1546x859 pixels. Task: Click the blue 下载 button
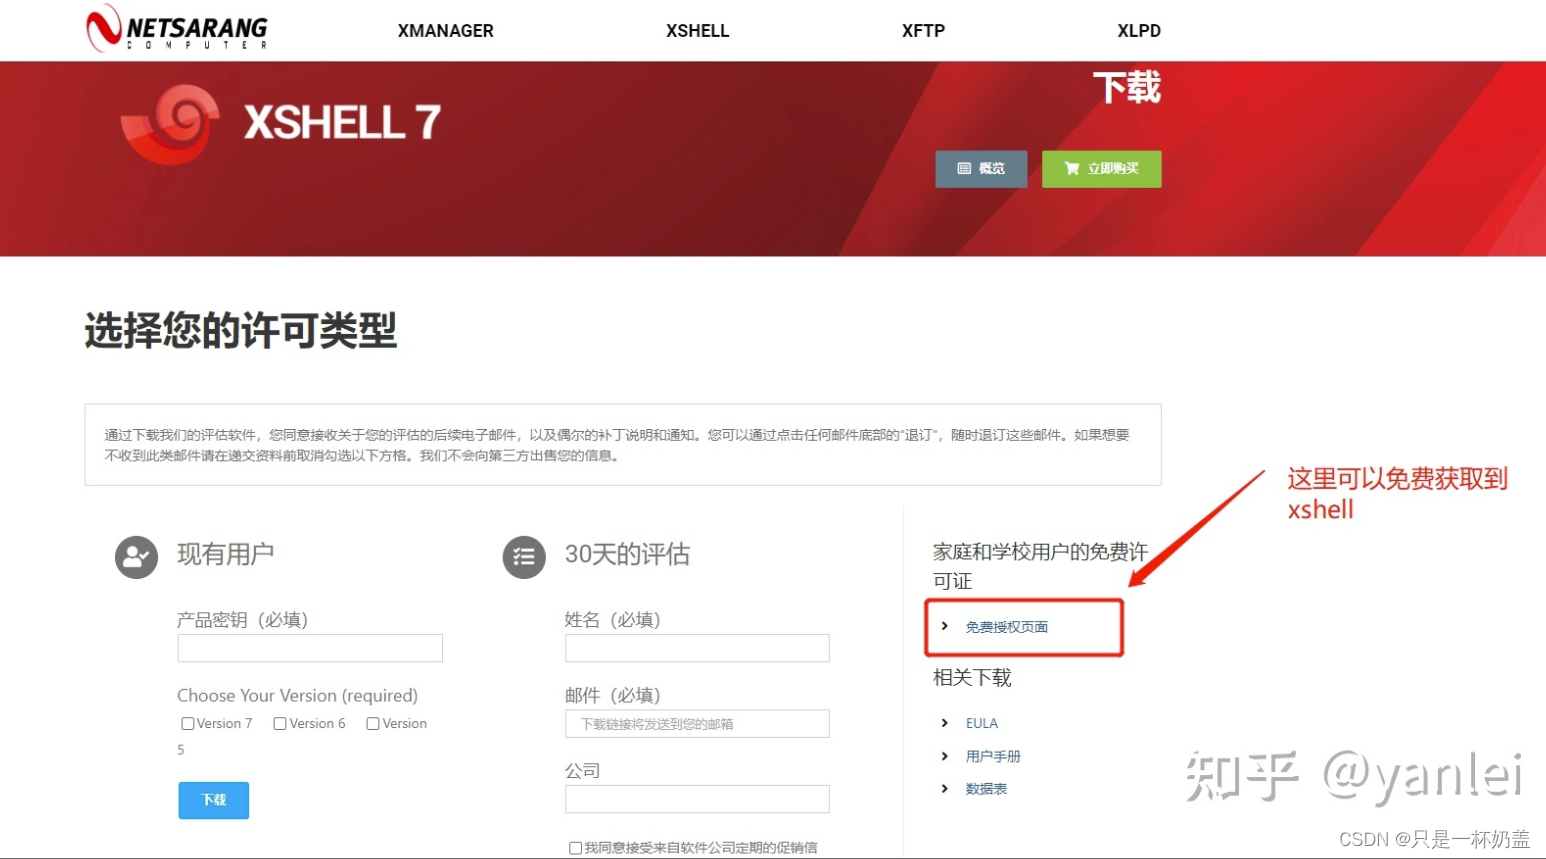click(213, 800)
